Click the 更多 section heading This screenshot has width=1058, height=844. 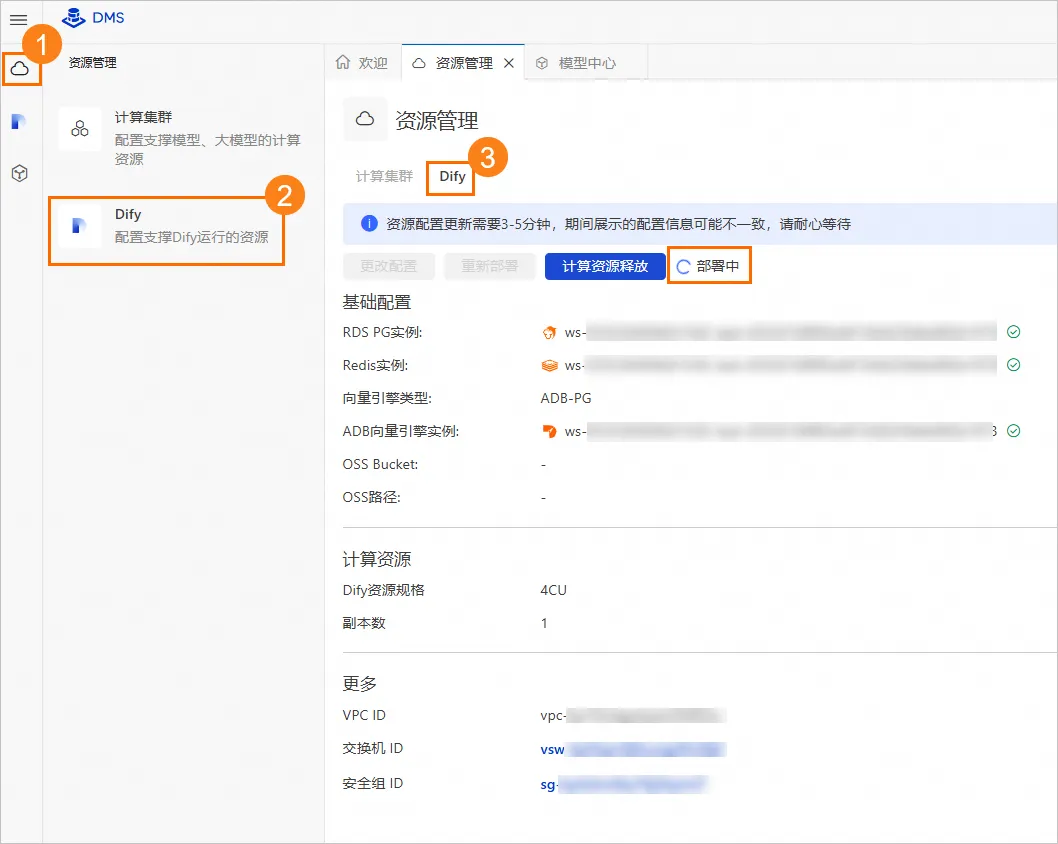pyautogui.click(x=360, y=683)
